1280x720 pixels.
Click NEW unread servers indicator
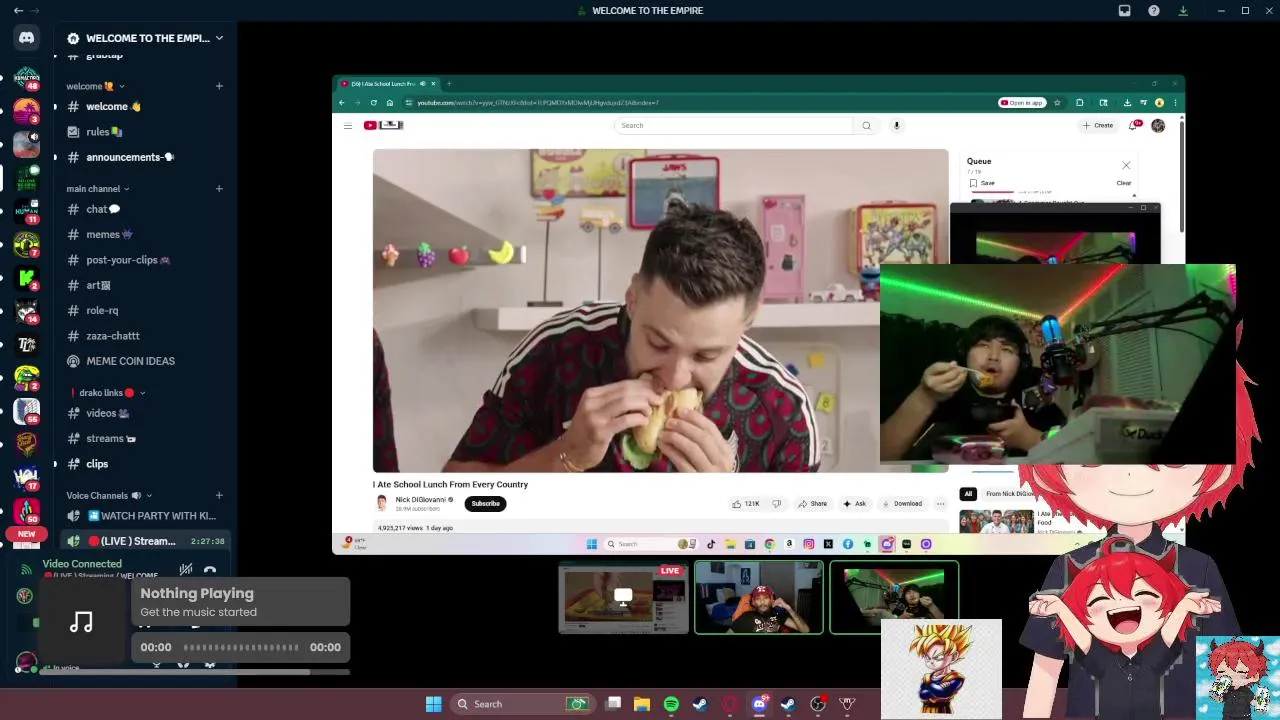point(27,534)
